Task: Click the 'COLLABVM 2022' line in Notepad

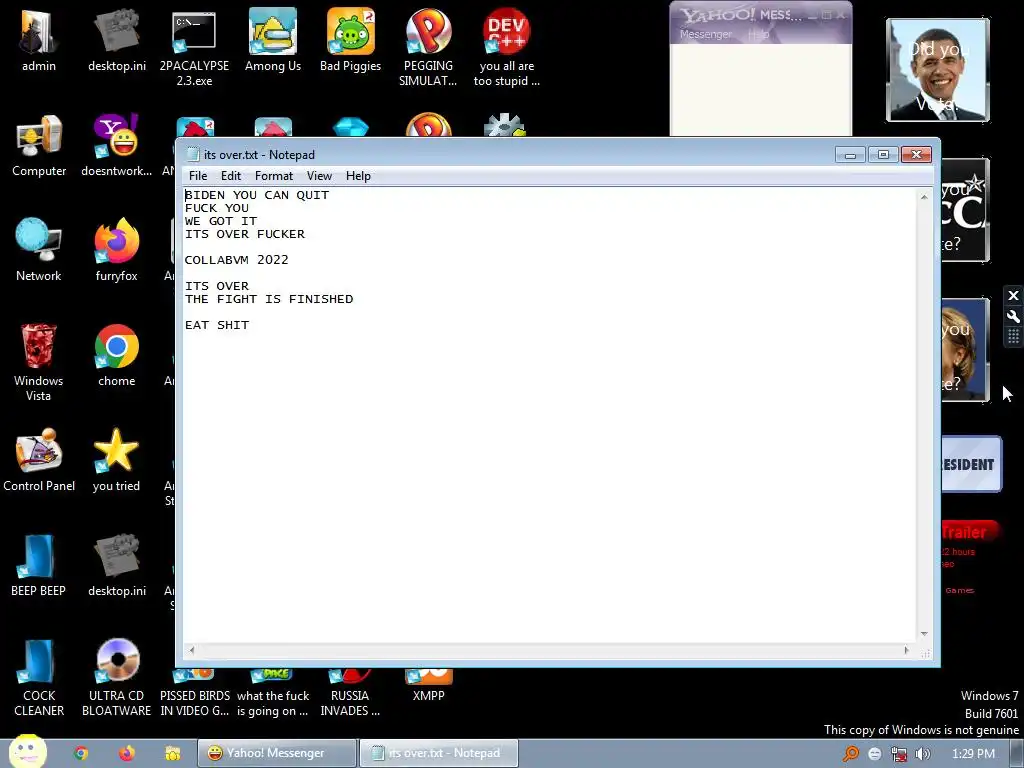Action: coord(236,260)
